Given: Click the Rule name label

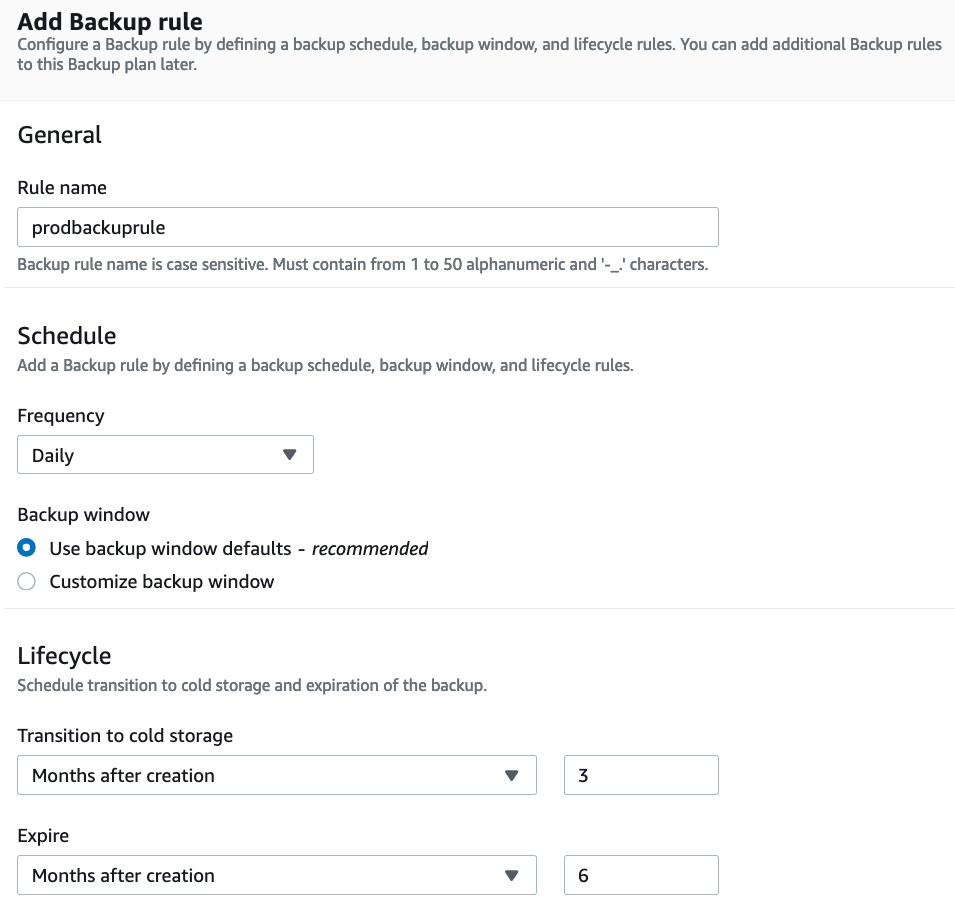Looking at the screenshot, I should [62, 187].
